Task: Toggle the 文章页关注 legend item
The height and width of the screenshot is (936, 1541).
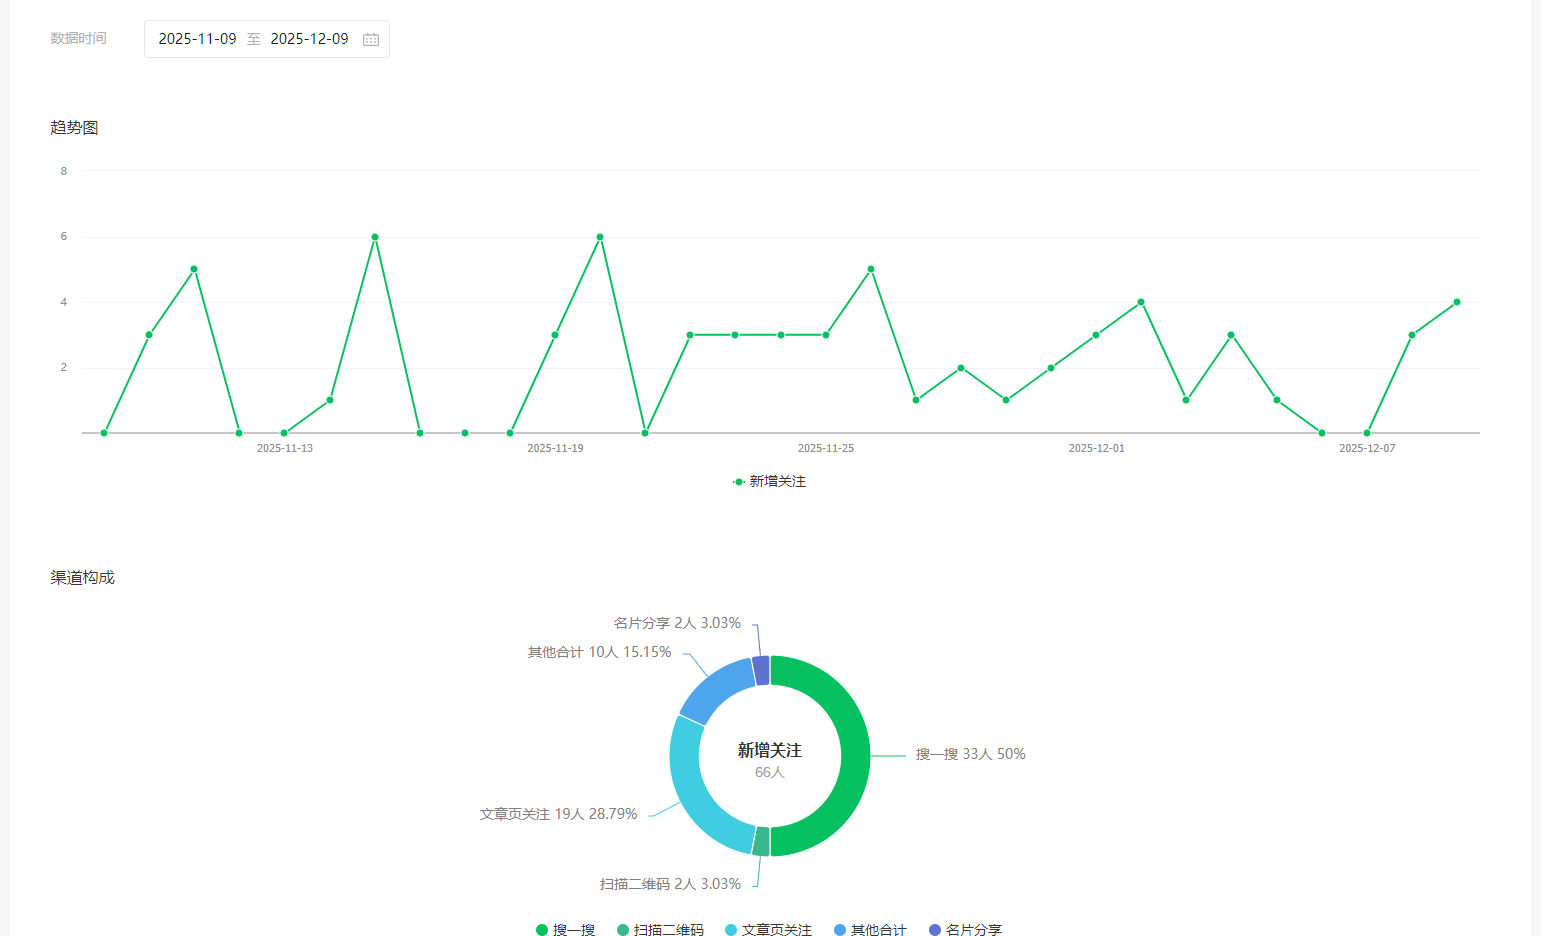Action: (768, 930)
